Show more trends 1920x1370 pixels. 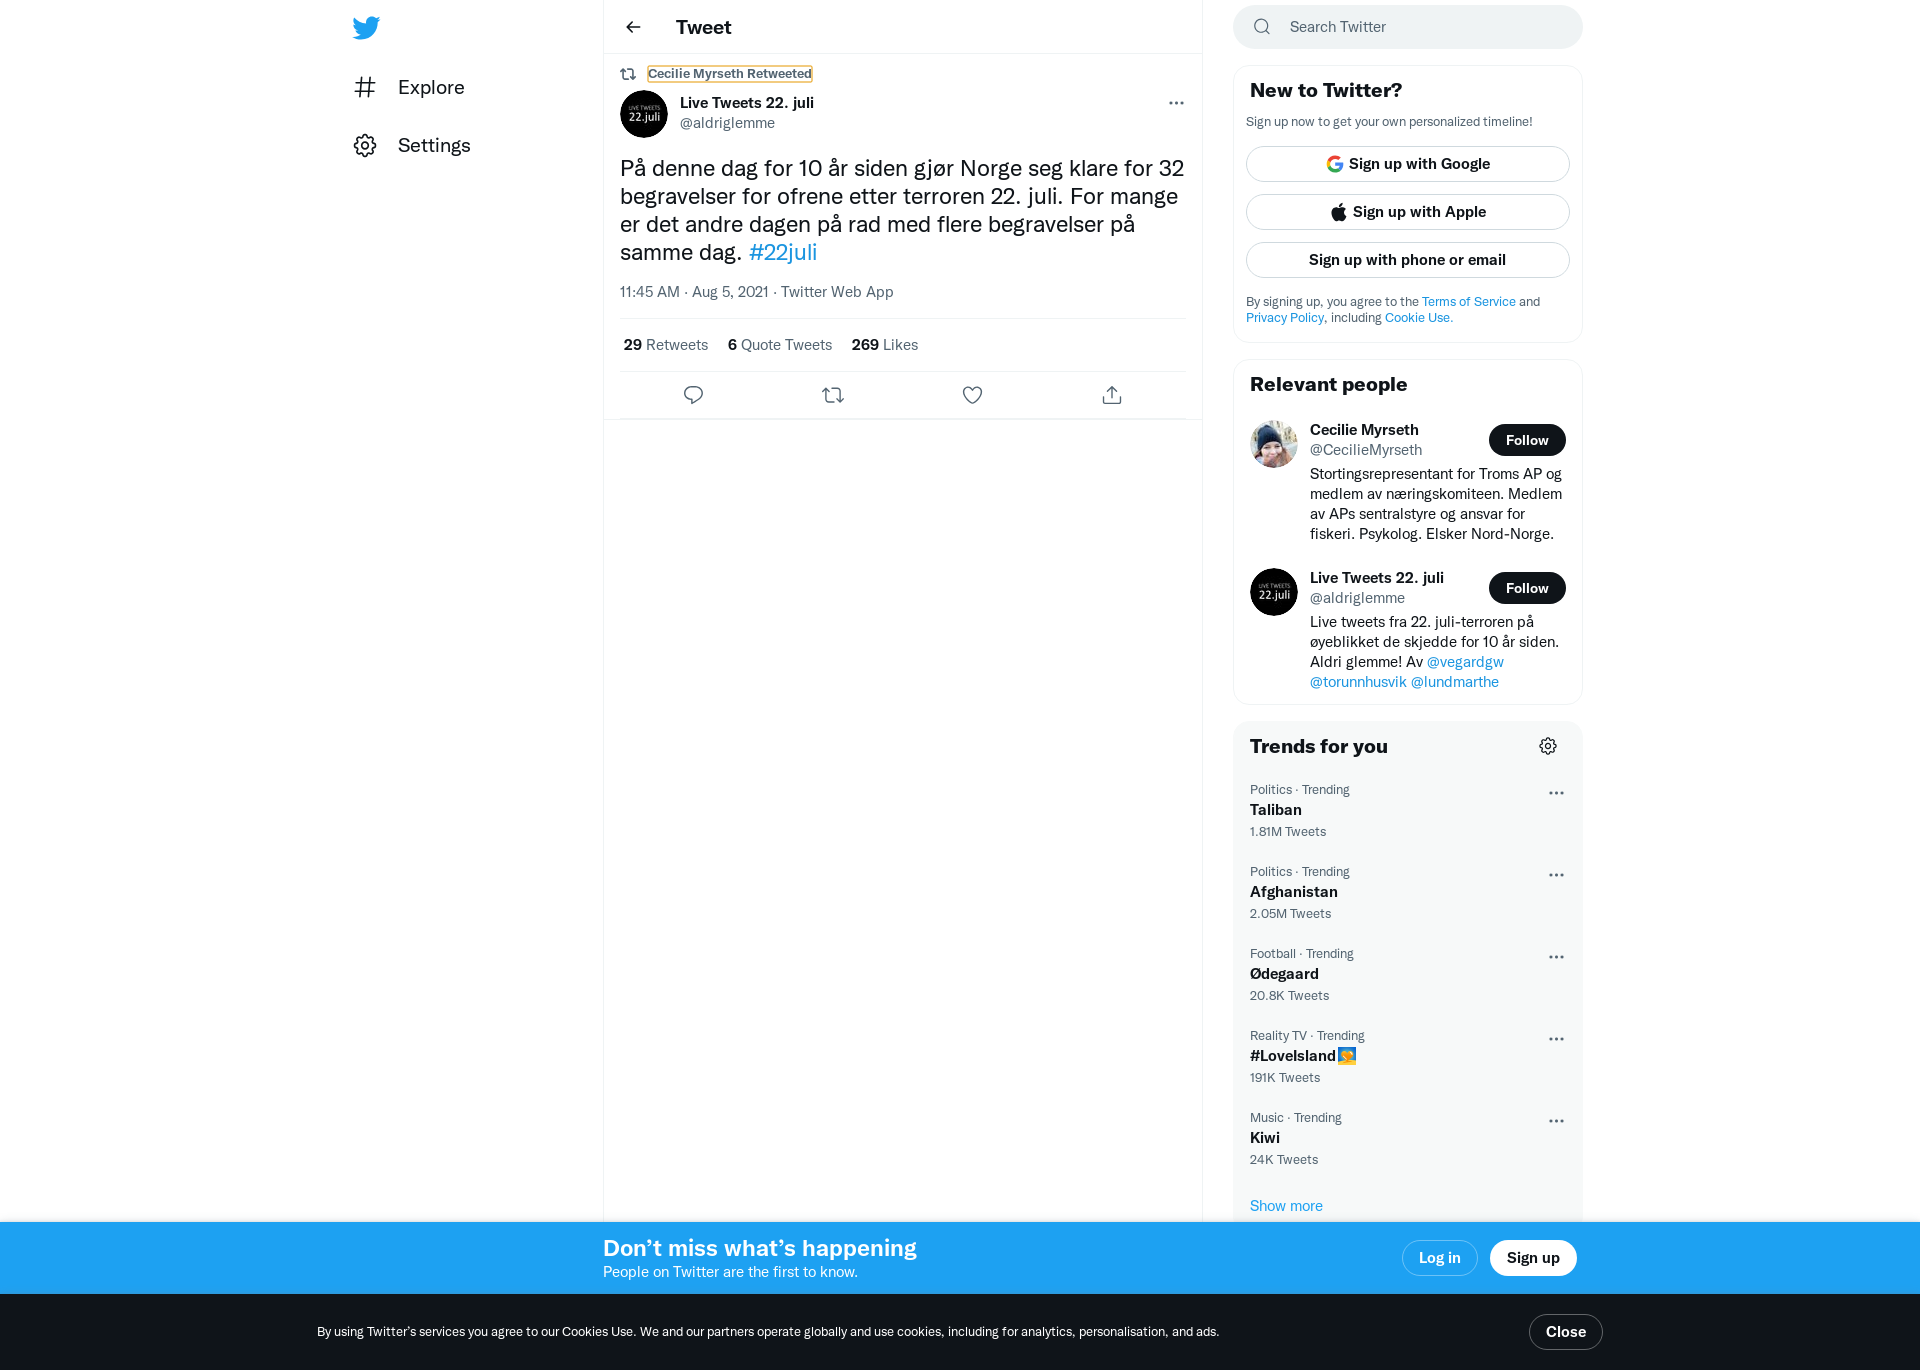tap(1286, 1206)
